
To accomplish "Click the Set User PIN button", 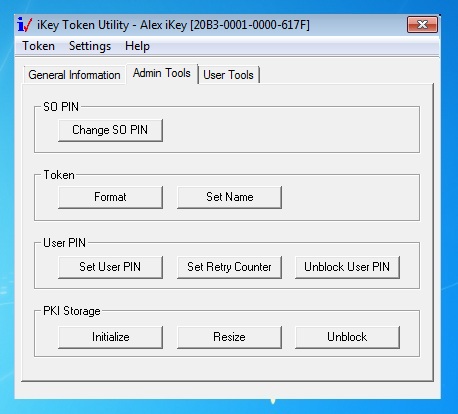I will 110,267.
